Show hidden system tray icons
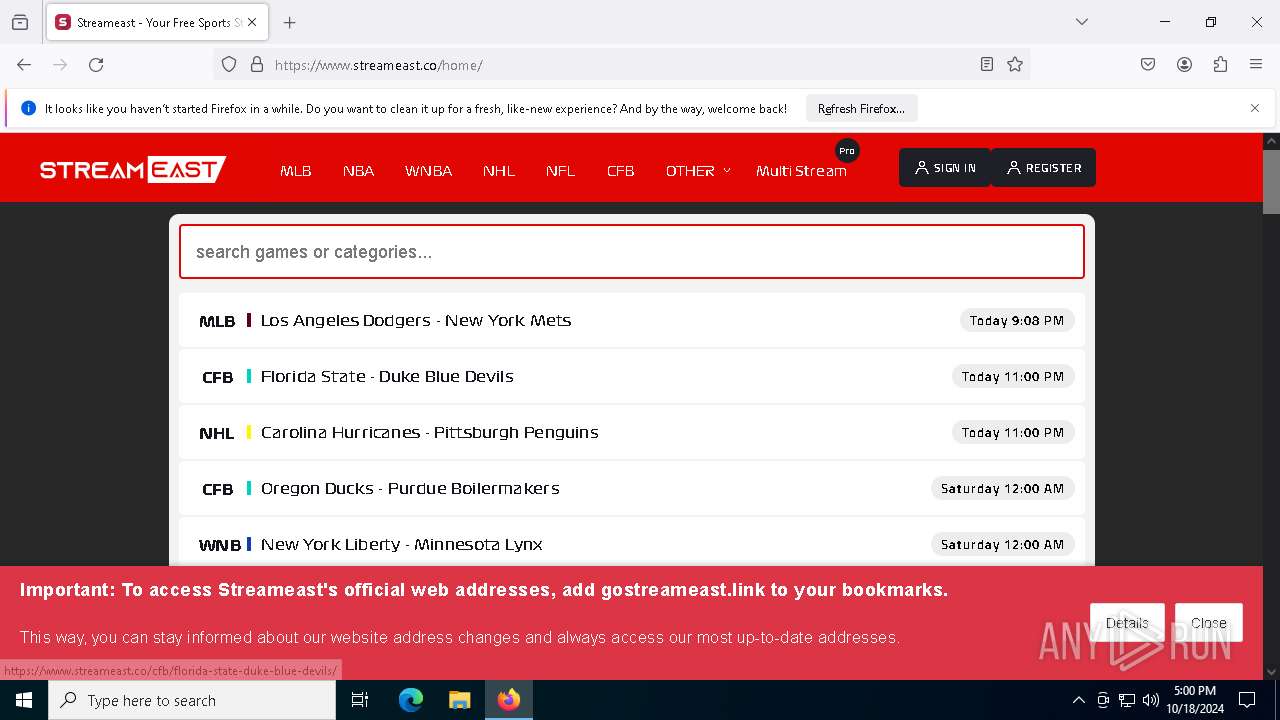The image size is (1280, 720). point(1078,700)
